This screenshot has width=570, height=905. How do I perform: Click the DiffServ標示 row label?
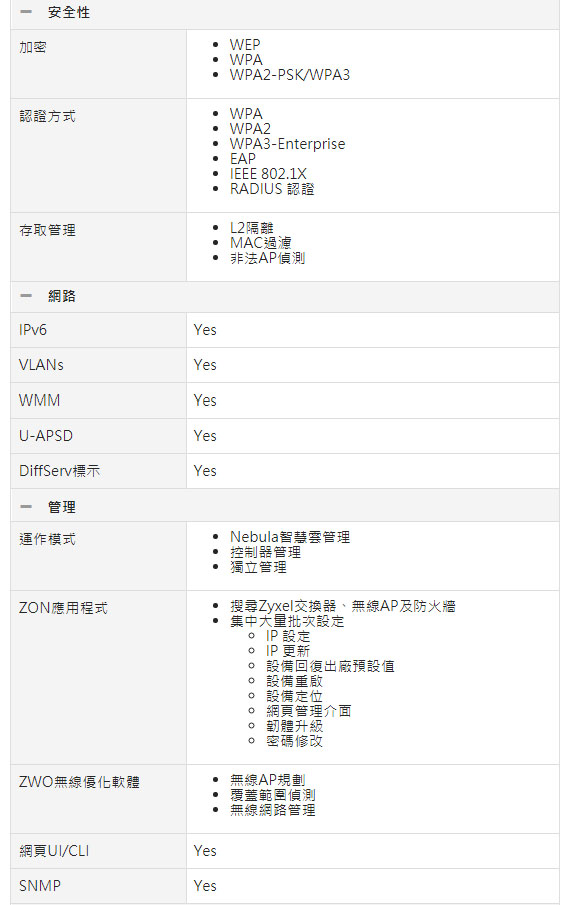click(x=59, y=471)
